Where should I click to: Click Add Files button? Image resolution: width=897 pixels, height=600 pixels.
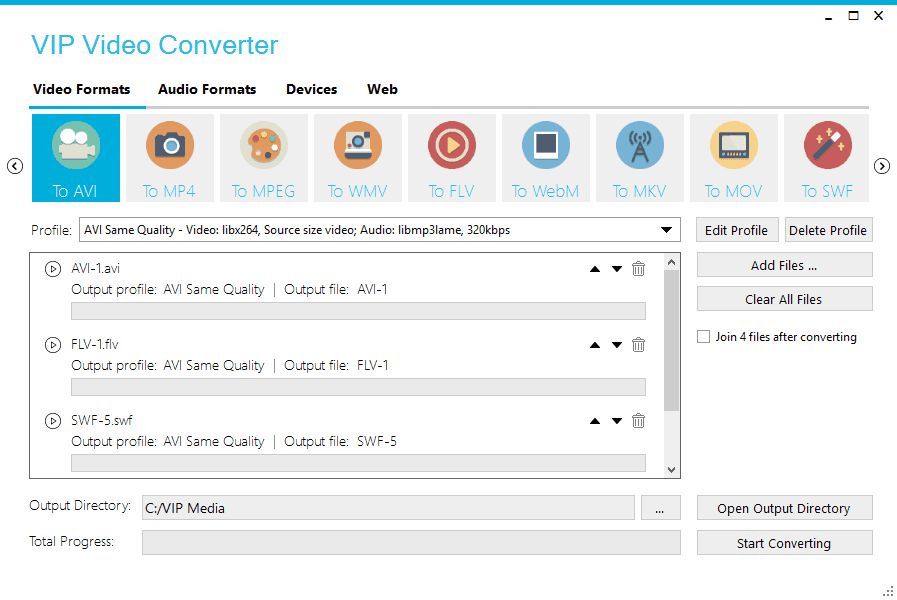click(784, 265)
